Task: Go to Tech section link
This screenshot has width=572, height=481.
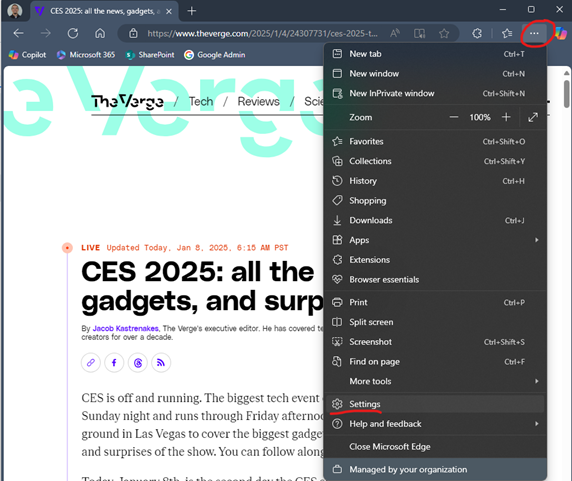Action: point(201,101)
